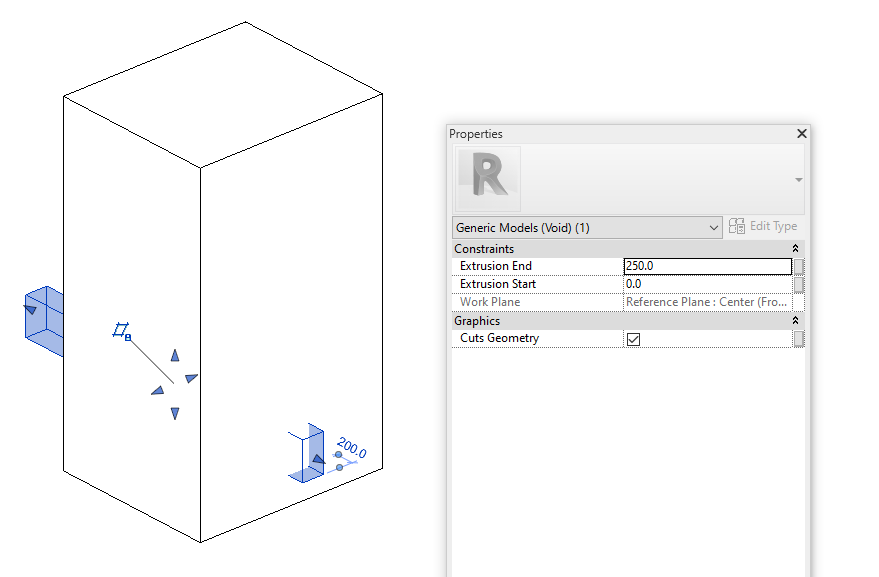The height and width of the screenshot is (577, 879).
Task: Click inside the Extrusion End value field
Action: pos(700,265)
